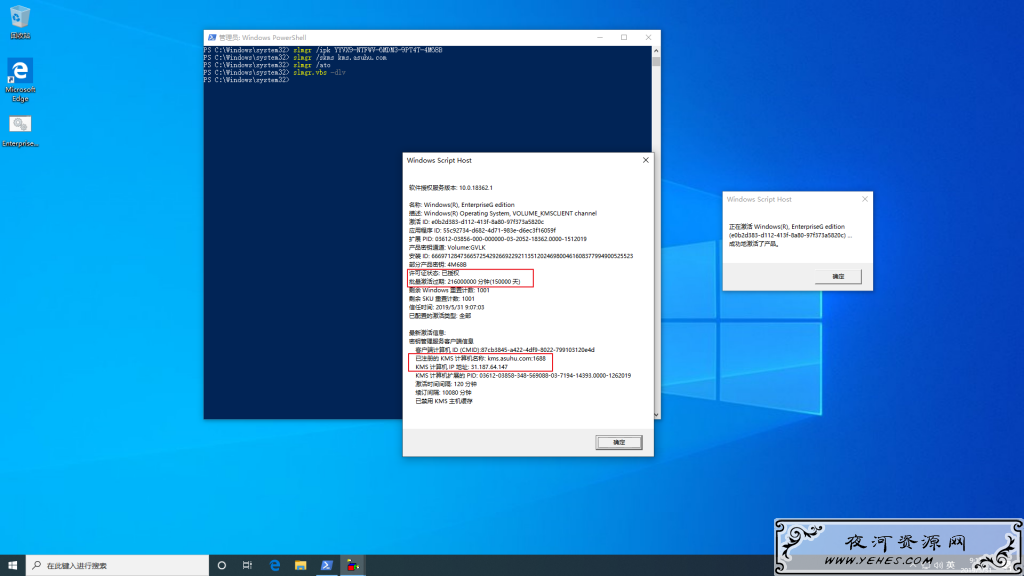
Task: Click the 'slmgr.vbs -dlv' command line
Action: click(275, 72)
